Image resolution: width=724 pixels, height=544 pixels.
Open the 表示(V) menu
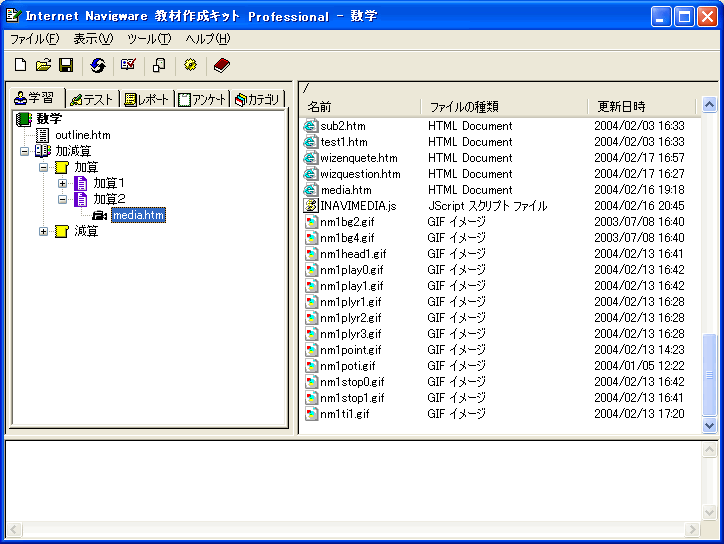[x=93, y=39]
